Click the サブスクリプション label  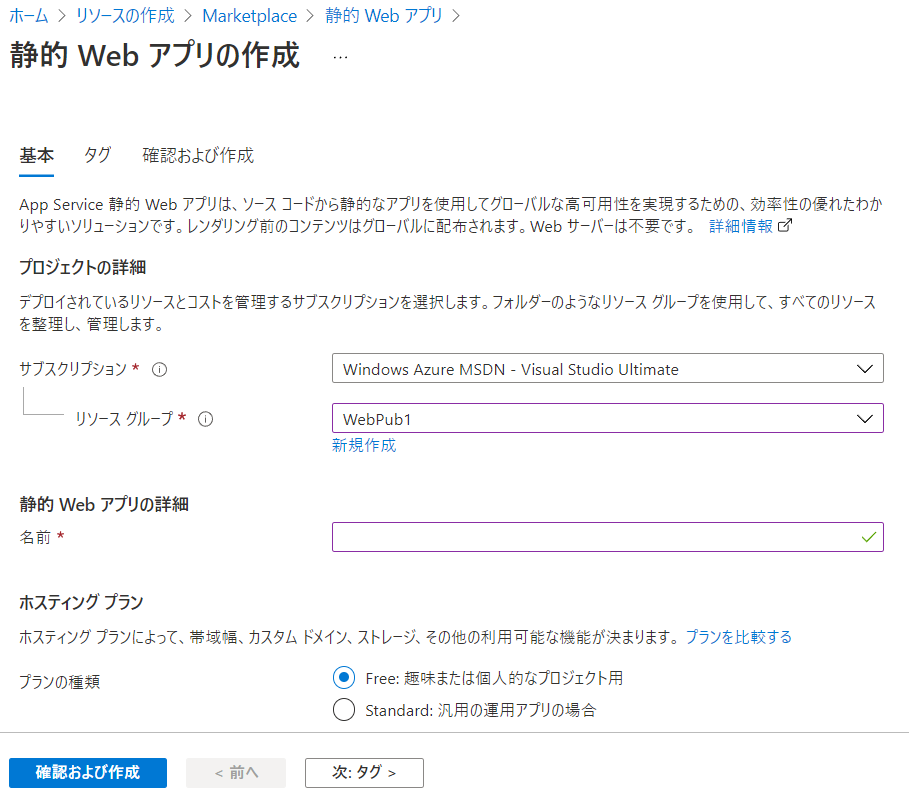(73, 369)
